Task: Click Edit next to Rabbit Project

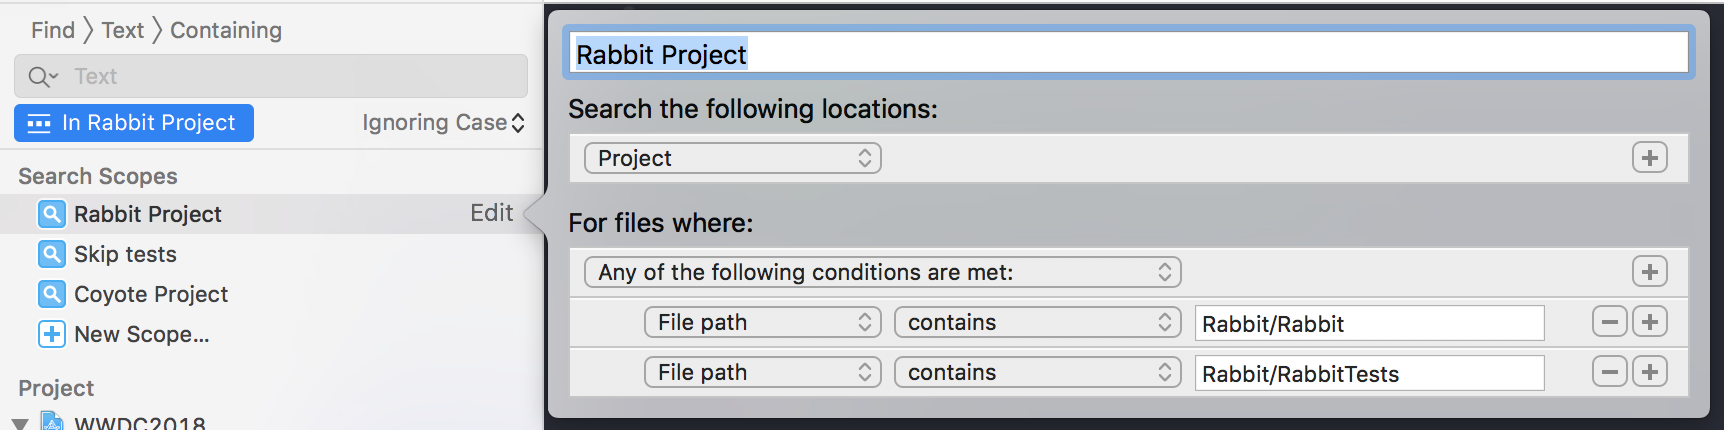Action: coord(492,213)
